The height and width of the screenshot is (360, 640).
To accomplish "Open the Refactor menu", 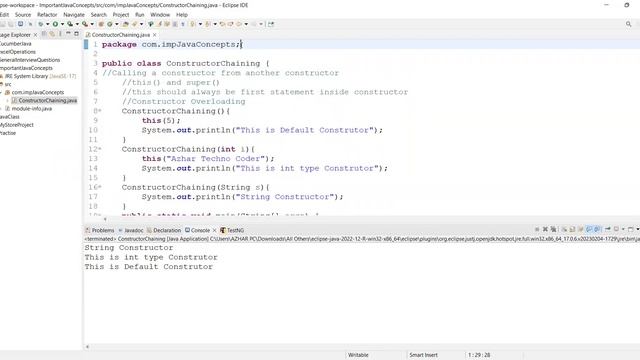I will point(47,15).
